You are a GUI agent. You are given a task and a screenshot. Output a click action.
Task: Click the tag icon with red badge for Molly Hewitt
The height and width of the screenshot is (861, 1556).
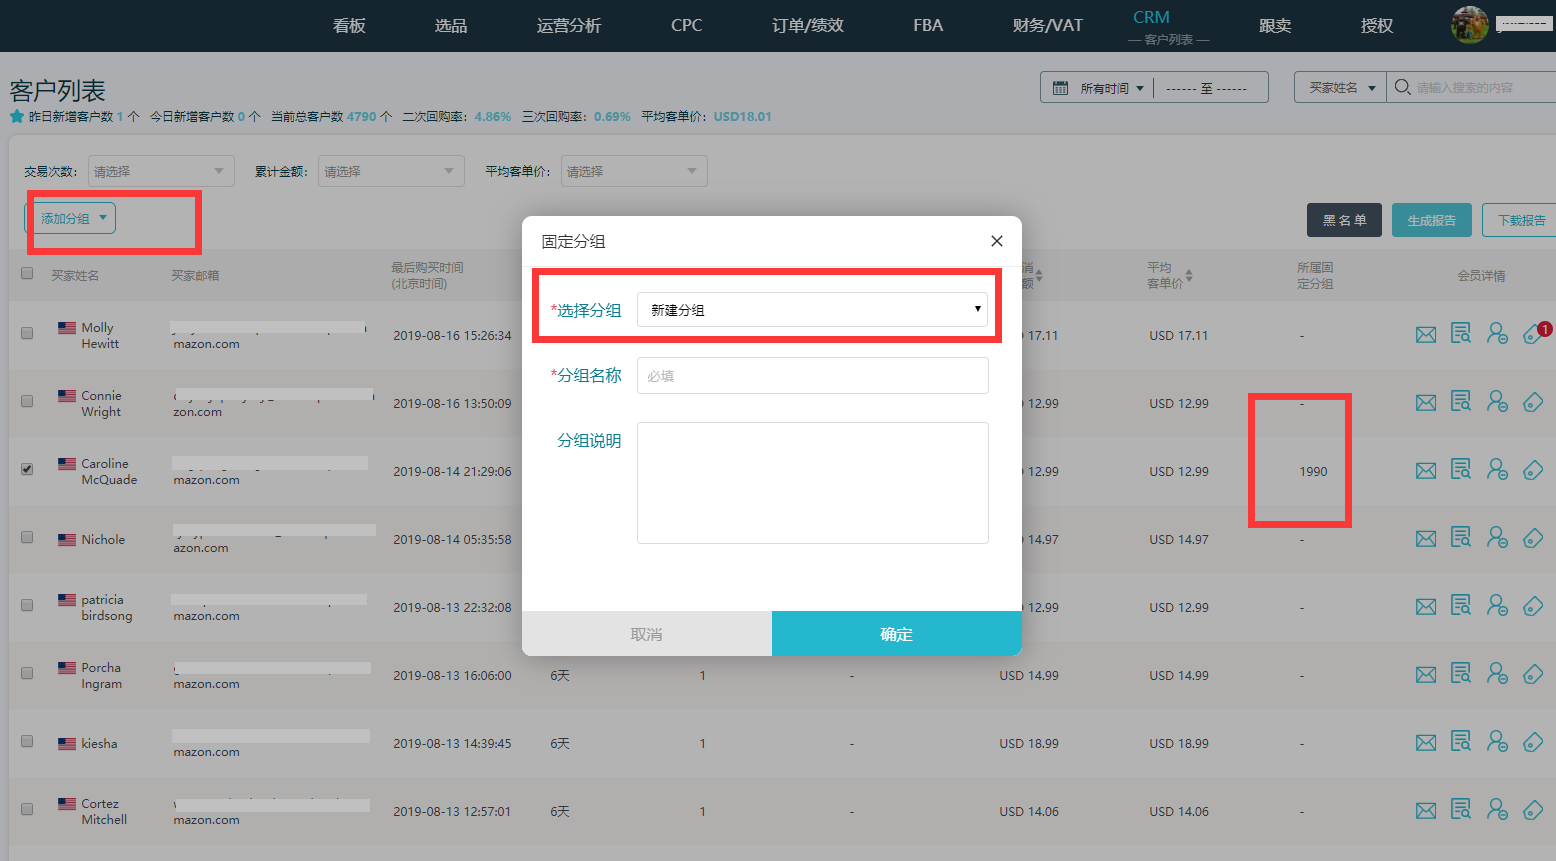click(1533, 334)
